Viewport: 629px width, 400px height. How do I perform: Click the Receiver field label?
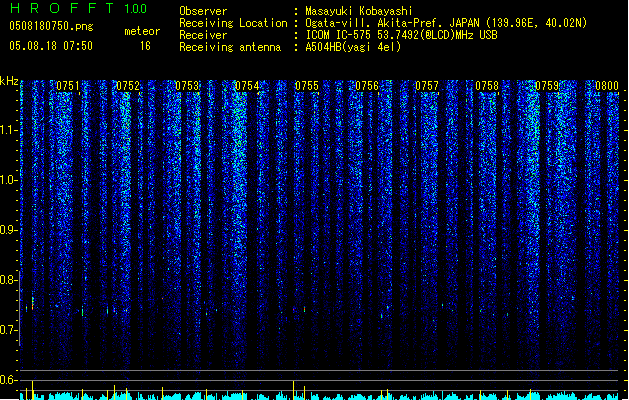click(203, 35)
